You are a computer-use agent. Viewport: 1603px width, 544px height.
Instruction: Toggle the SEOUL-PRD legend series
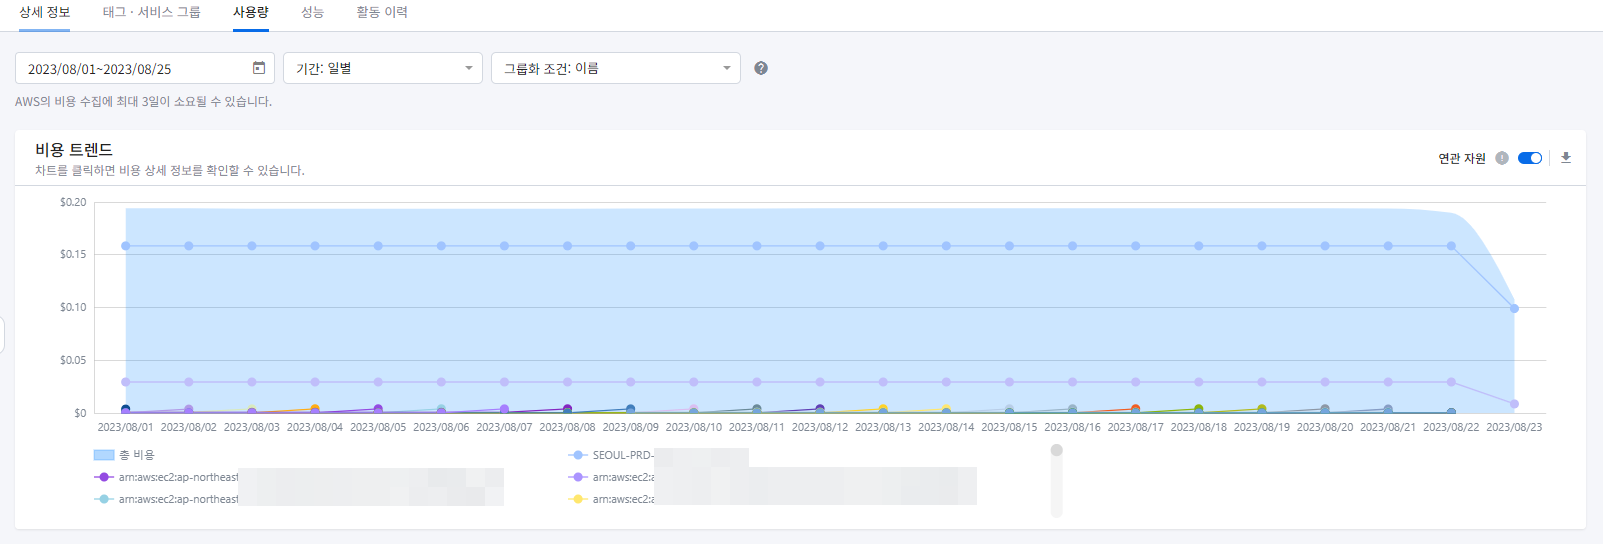610,455
